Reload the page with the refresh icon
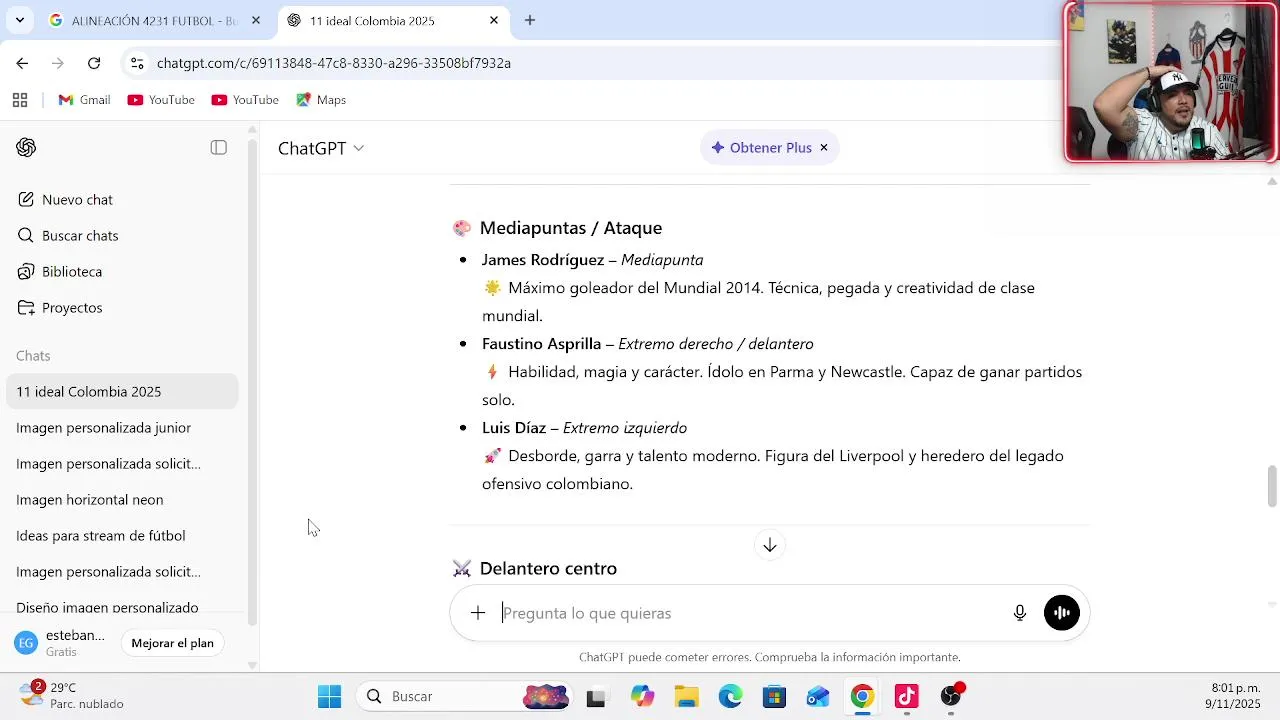1280x720 pixels. click(x=94, y=63)
